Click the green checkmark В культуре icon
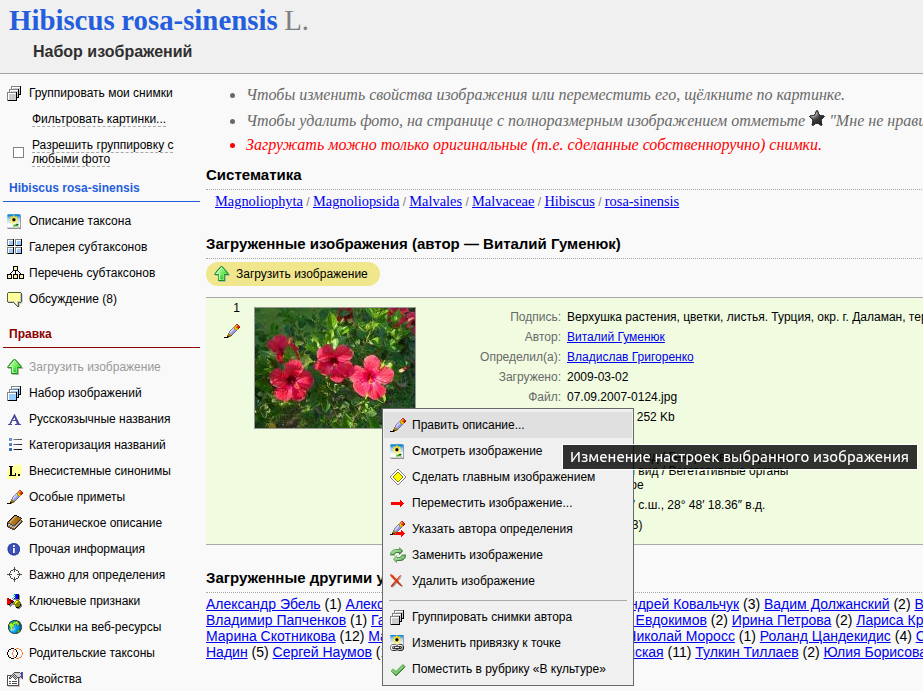The width and height of the screenshot is (923, 691). tap(397, 669)
